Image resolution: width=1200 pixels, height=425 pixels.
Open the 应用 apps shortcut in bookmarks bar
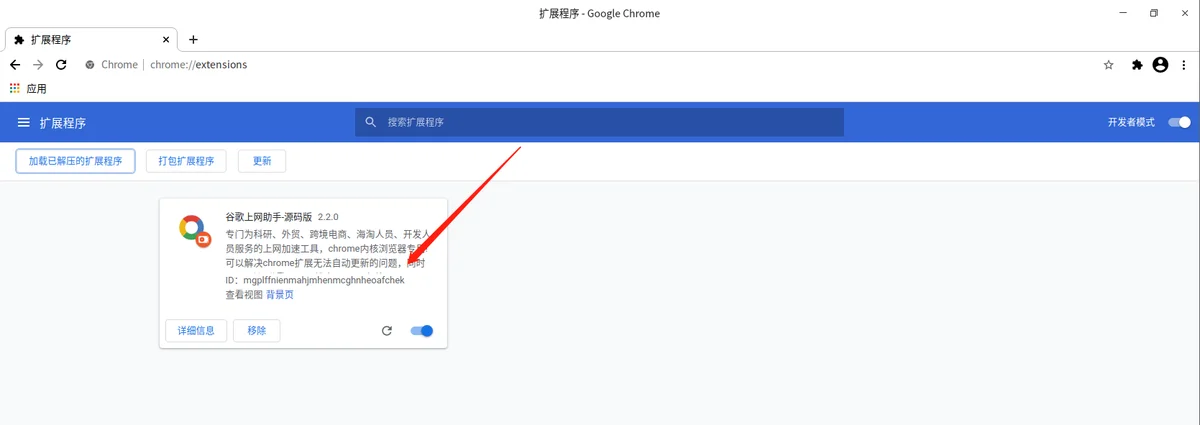pos(29,89)
